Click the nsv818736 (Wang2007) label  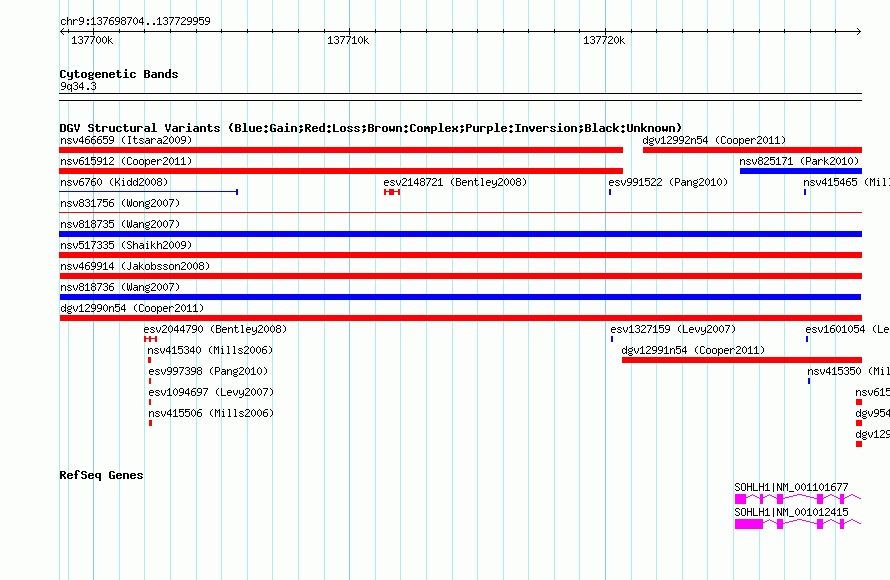120,287
